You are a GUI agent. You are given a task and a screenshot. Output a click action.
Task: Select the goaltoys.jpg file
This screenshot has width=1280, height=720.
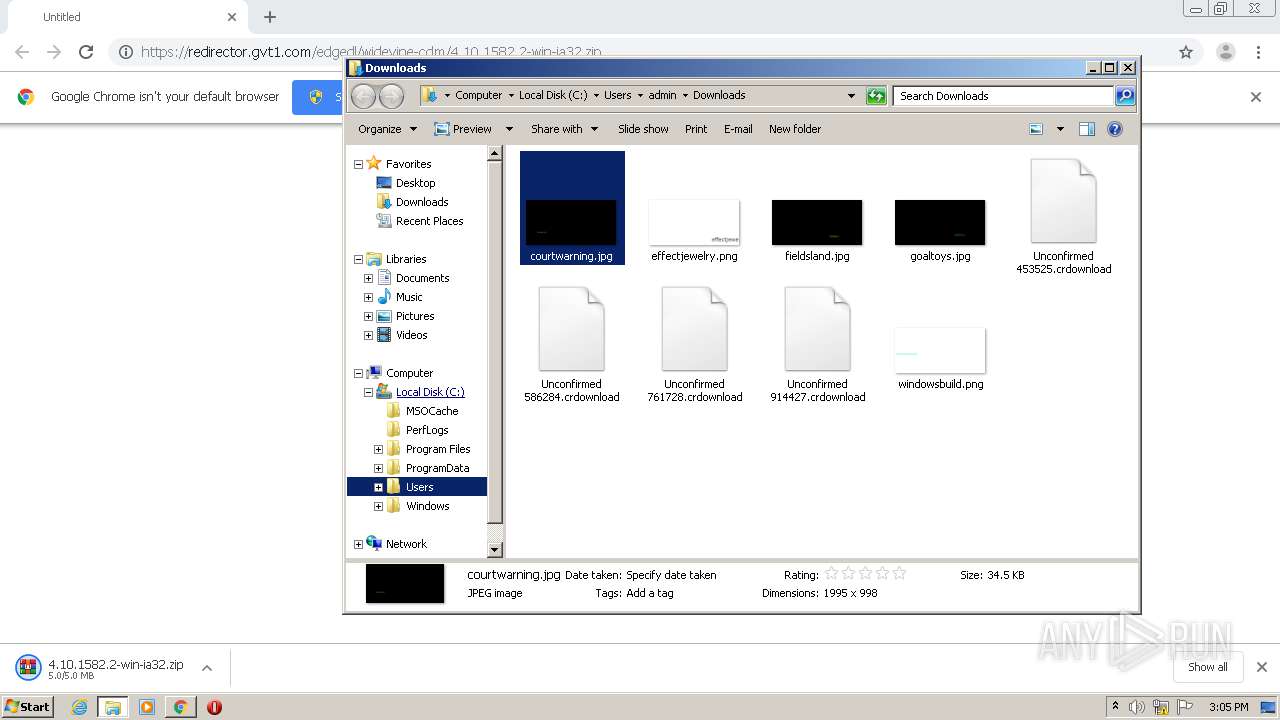940,230
